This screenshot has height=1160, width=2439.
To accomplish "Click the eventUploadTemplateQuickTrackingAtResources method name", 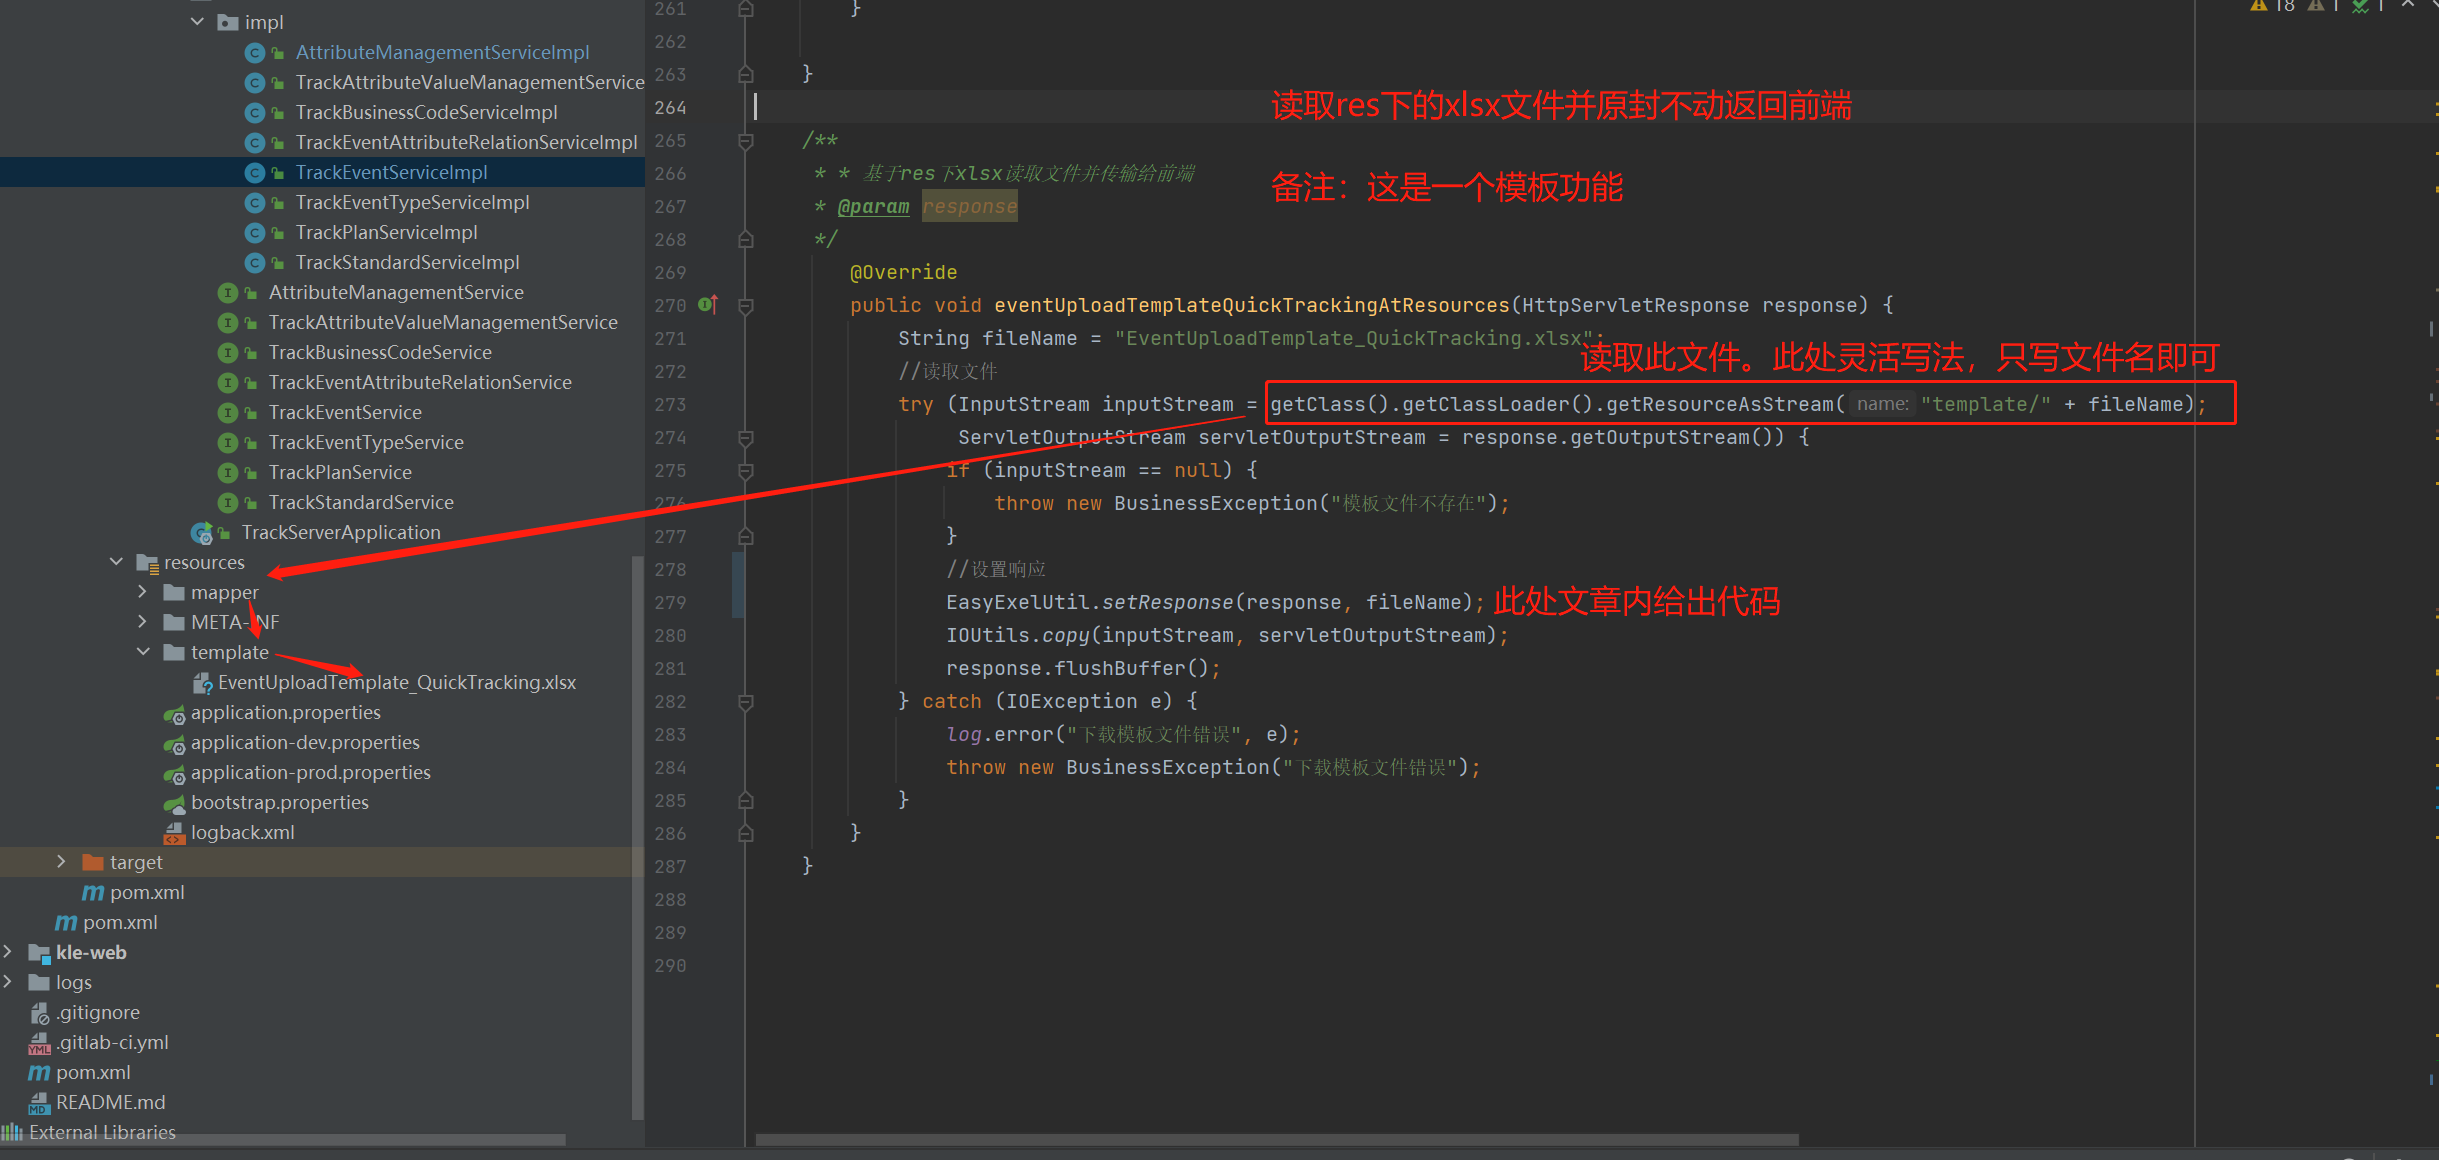I will point(1250,305).
